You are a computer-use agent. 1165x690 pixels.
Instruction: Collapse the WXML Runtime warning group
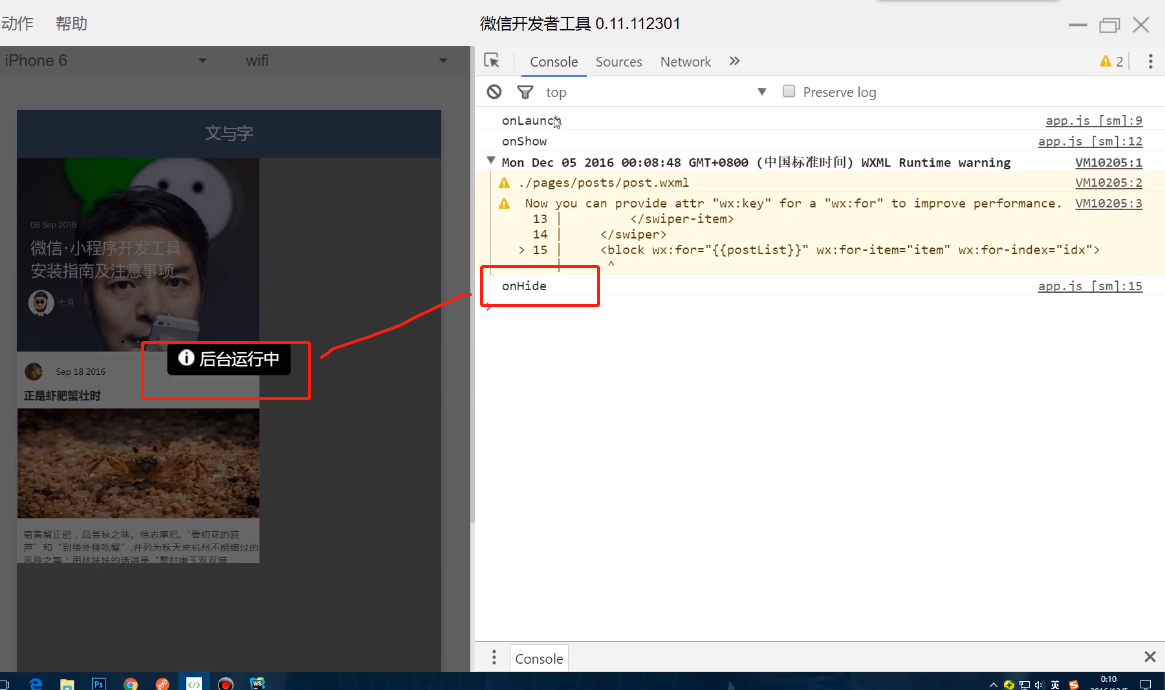click(x=490, y=160)
